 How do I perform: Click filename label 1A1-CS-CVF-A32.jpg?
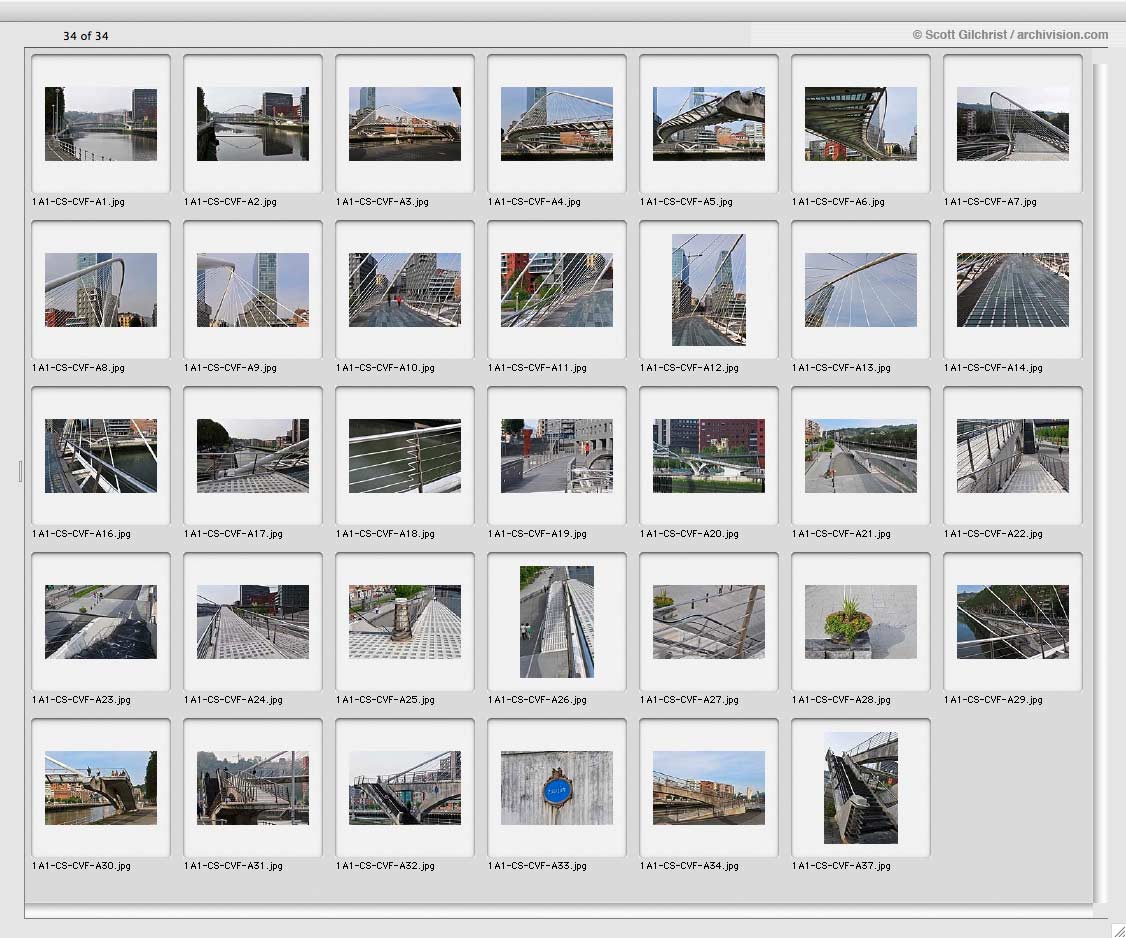click(x=386, y=865)
